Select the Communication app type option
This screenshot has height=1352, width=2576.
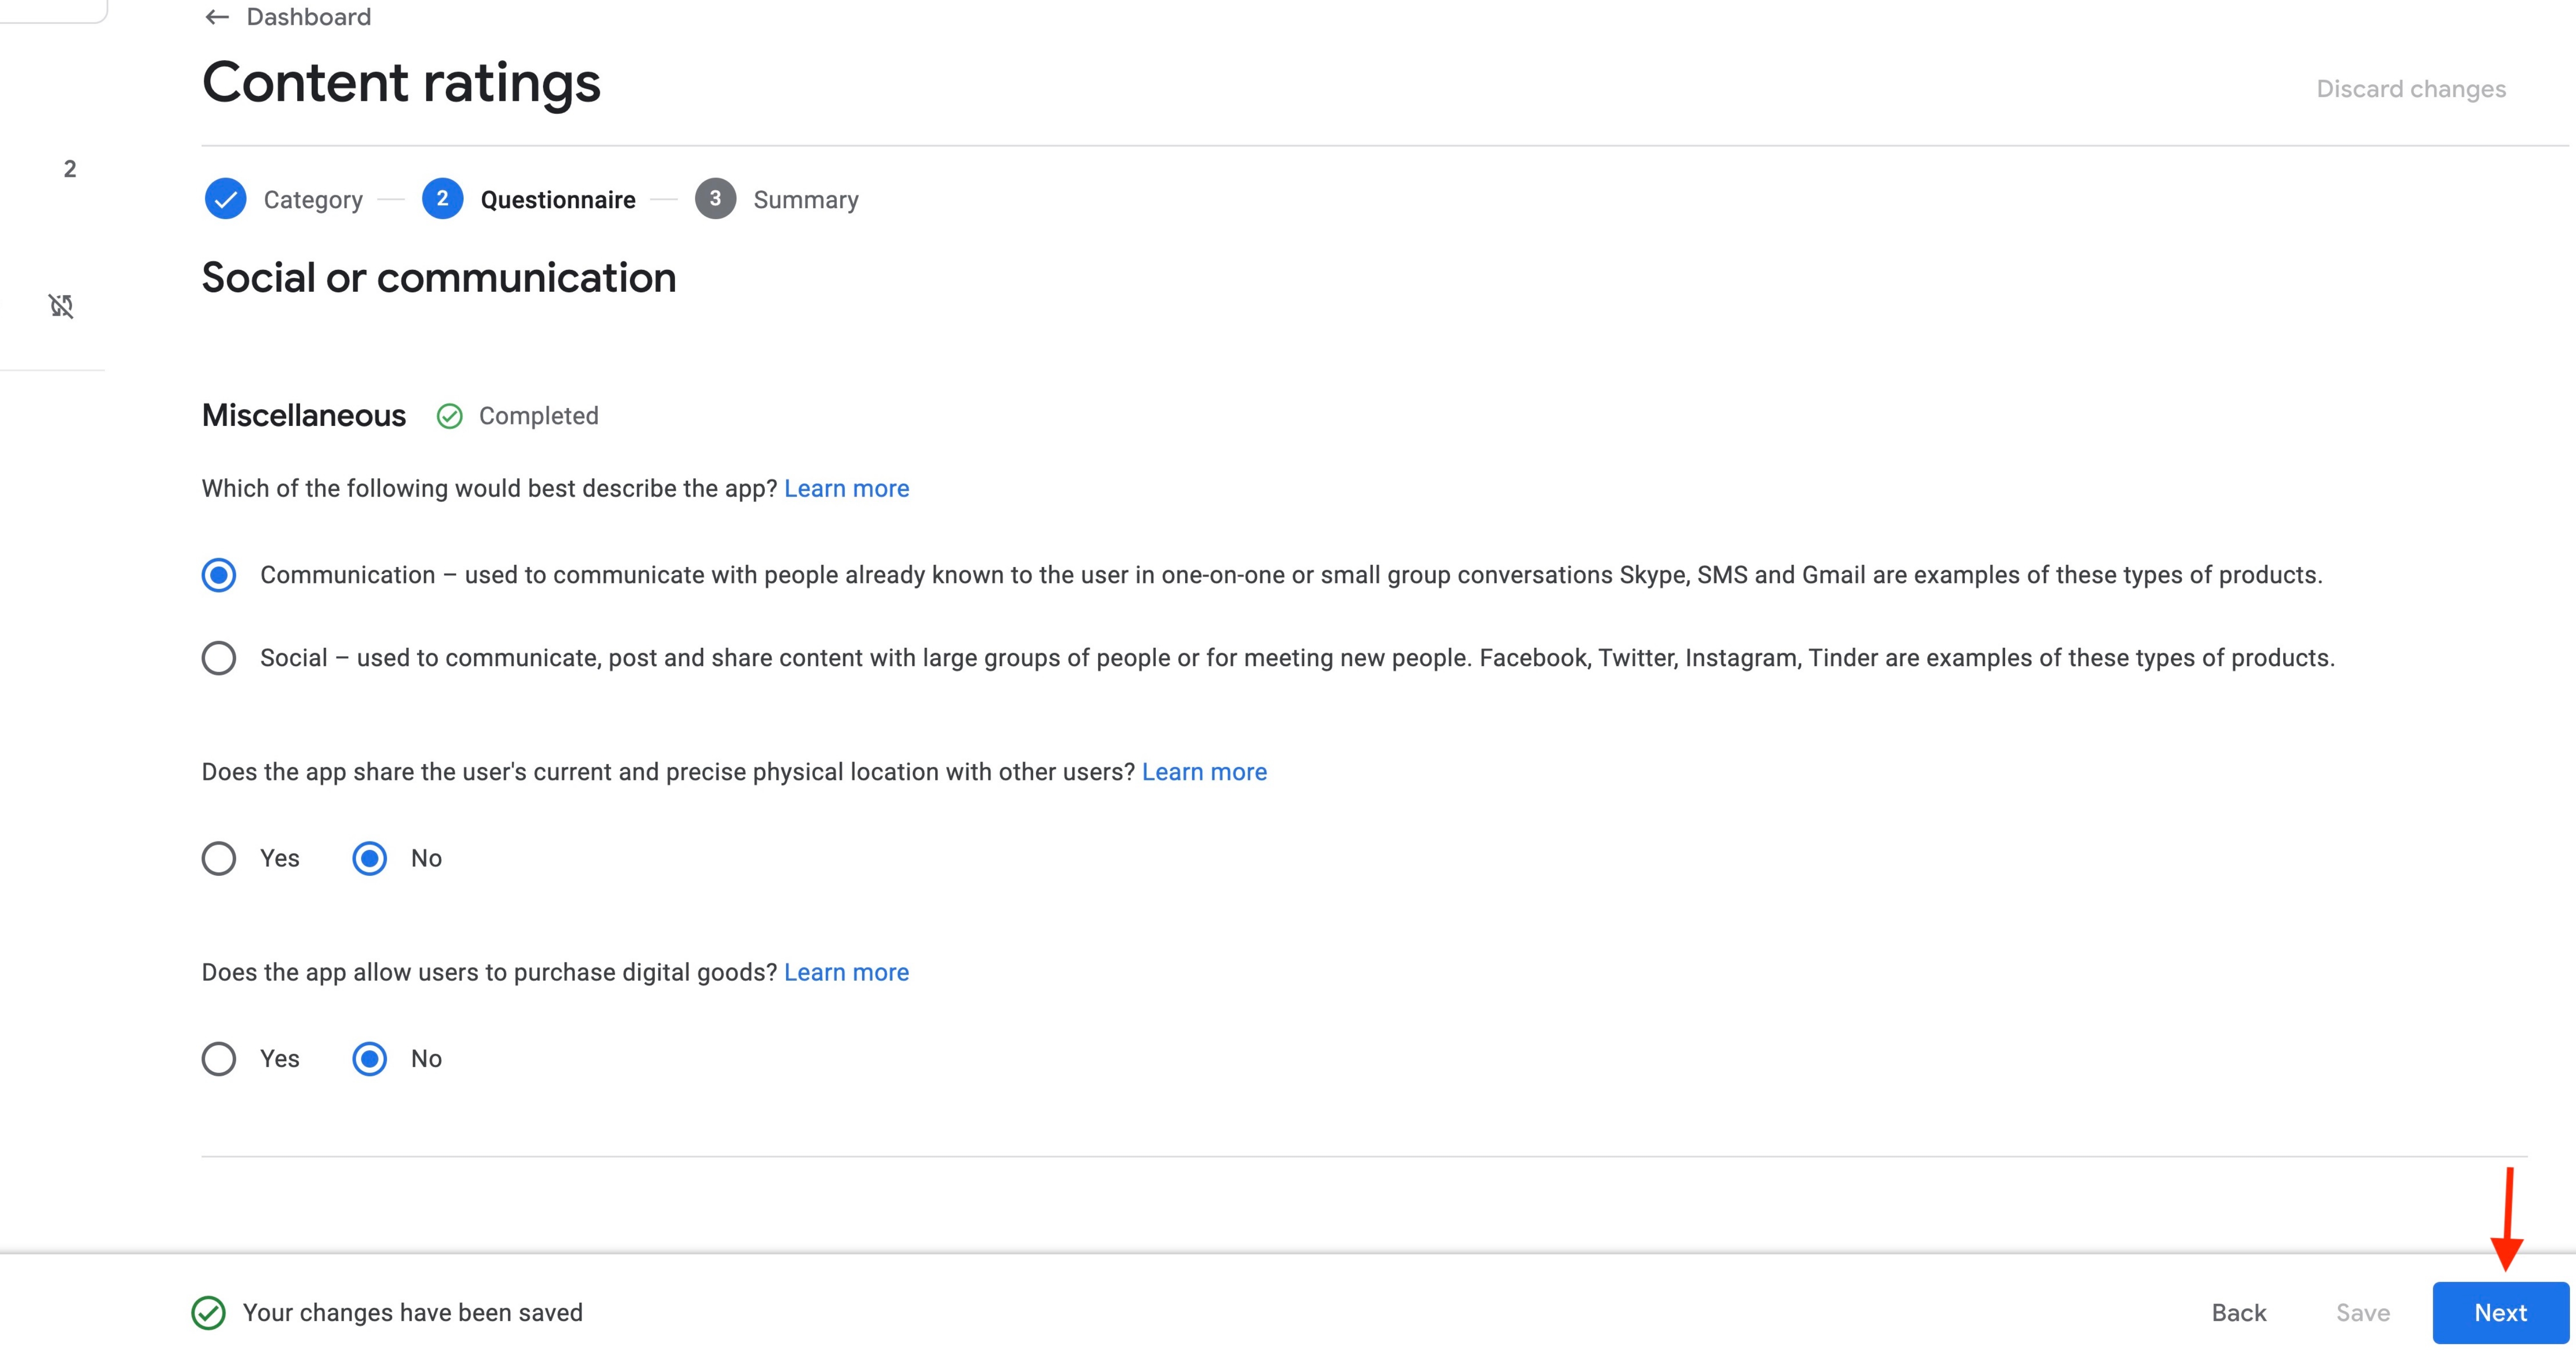[x=219, y=575]
